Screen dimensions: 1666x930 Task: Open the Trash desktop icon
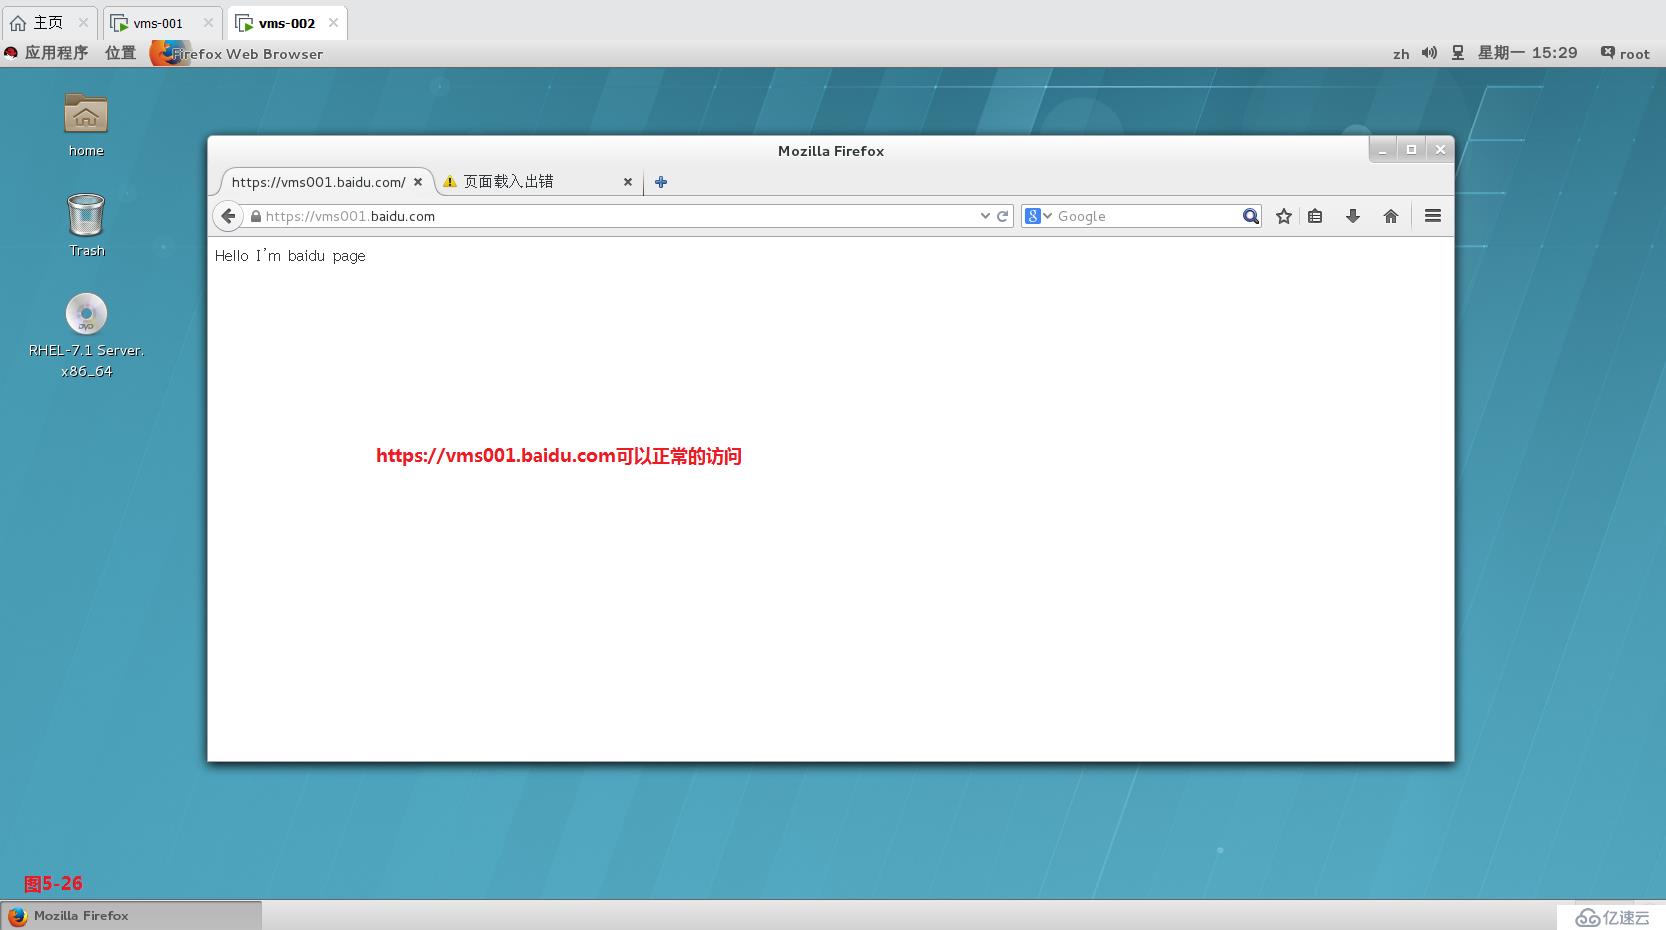pos(86,225)
